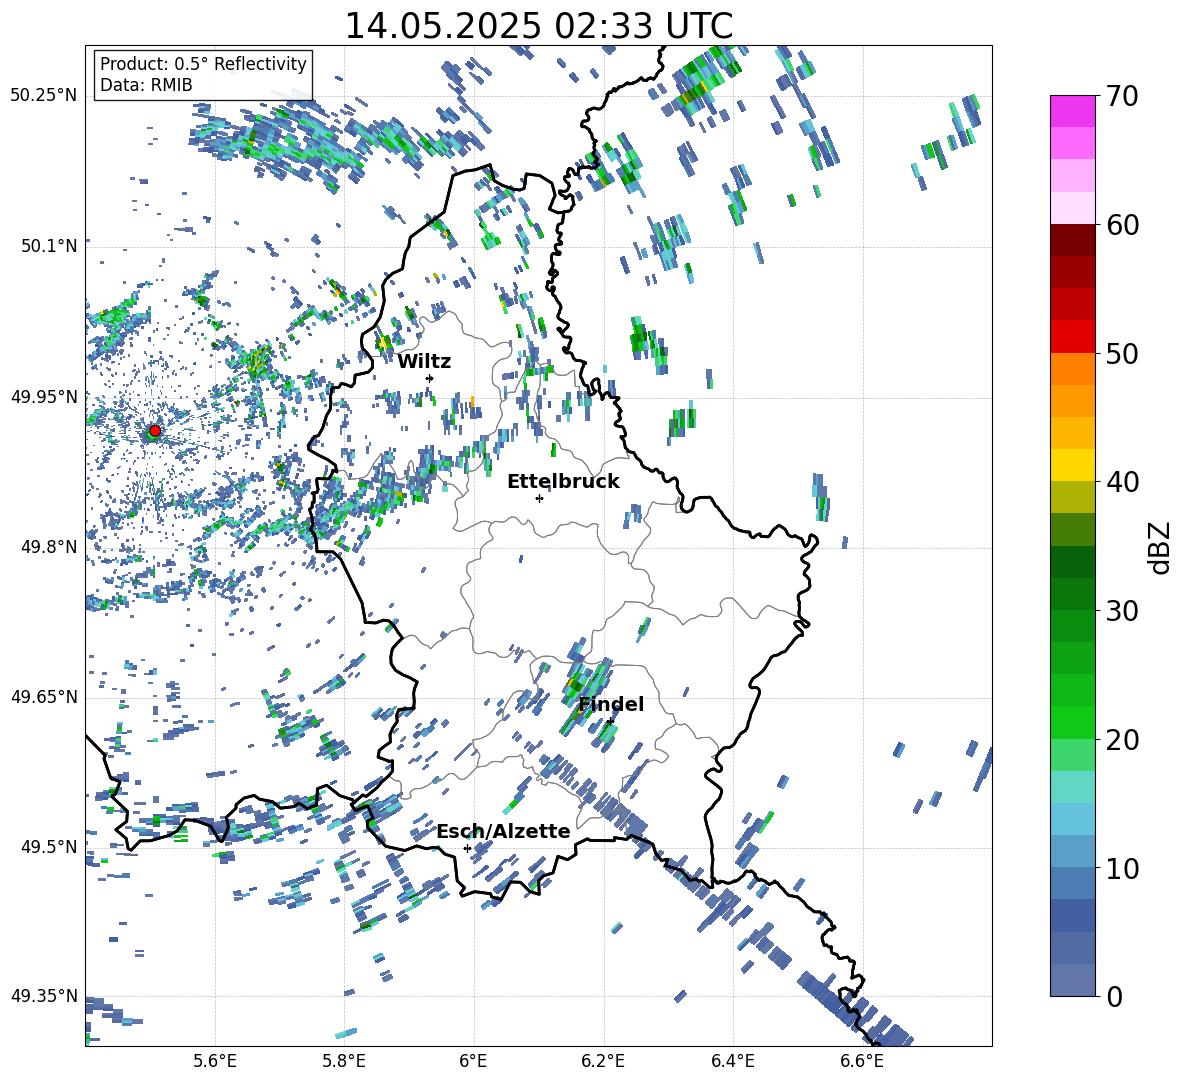Click the 50.1°N latitude label
Viewport: 1184px width, 1081px height.
coord(48,246)
